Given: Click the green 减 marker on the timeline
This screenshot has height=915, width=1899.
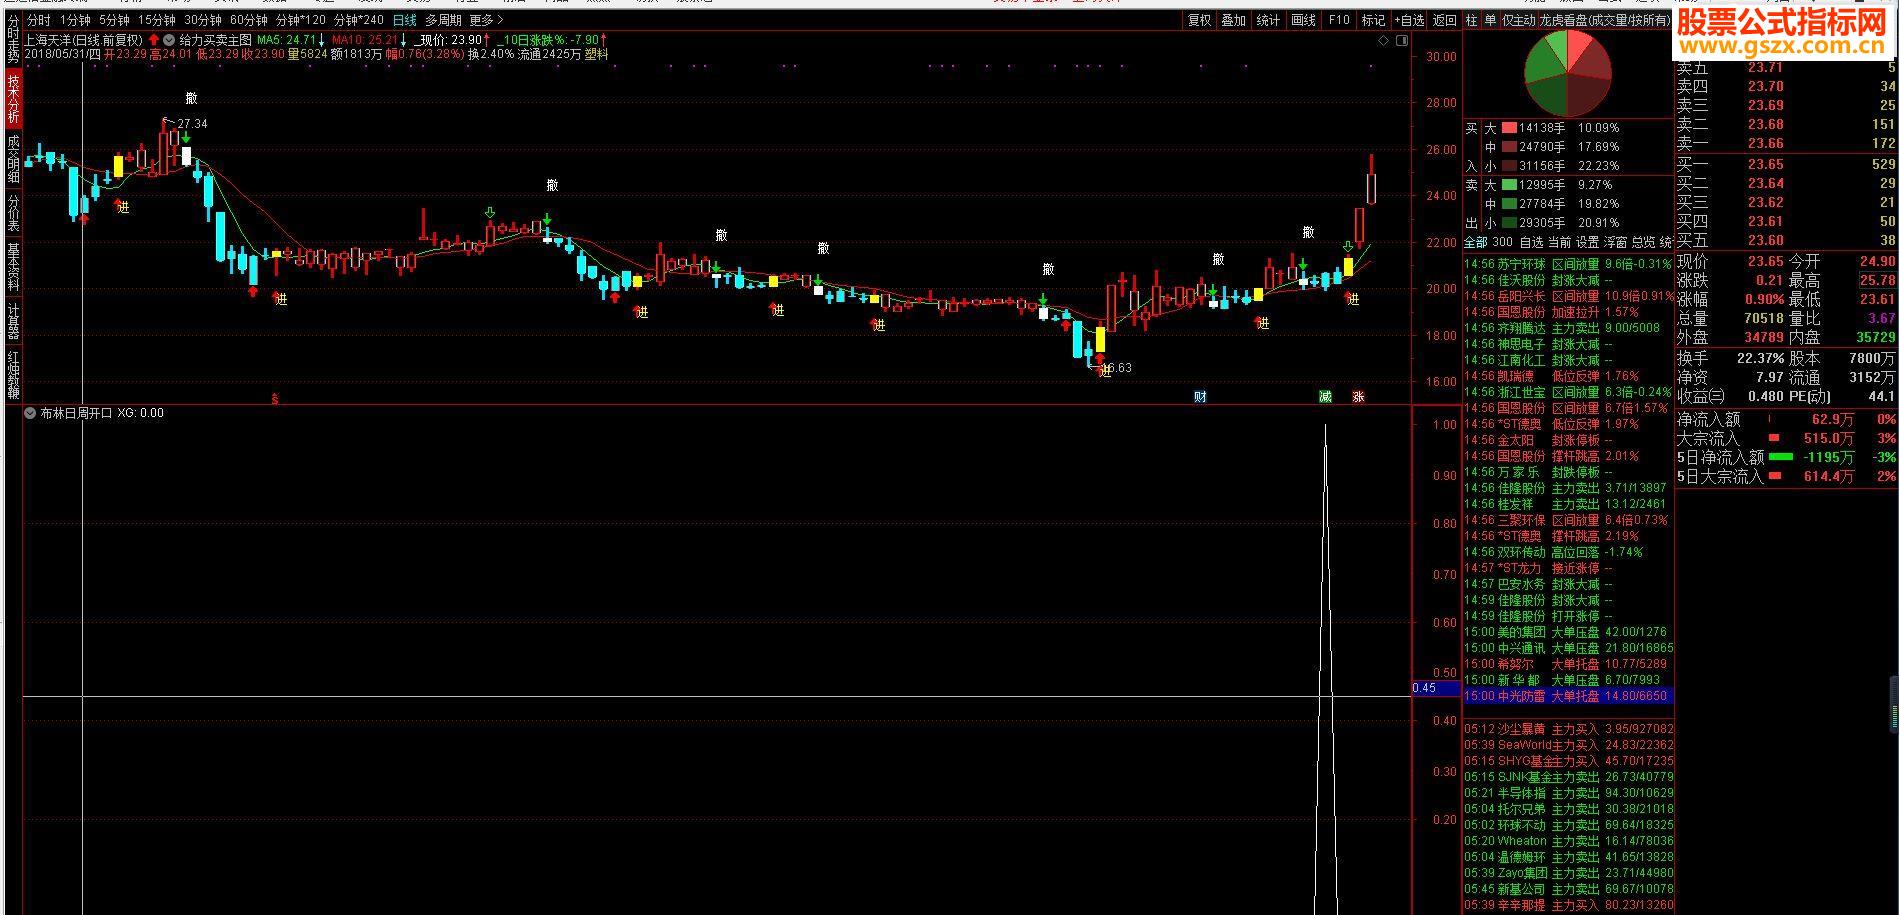Looking at the screenshot, I should tap(1325, 397).
